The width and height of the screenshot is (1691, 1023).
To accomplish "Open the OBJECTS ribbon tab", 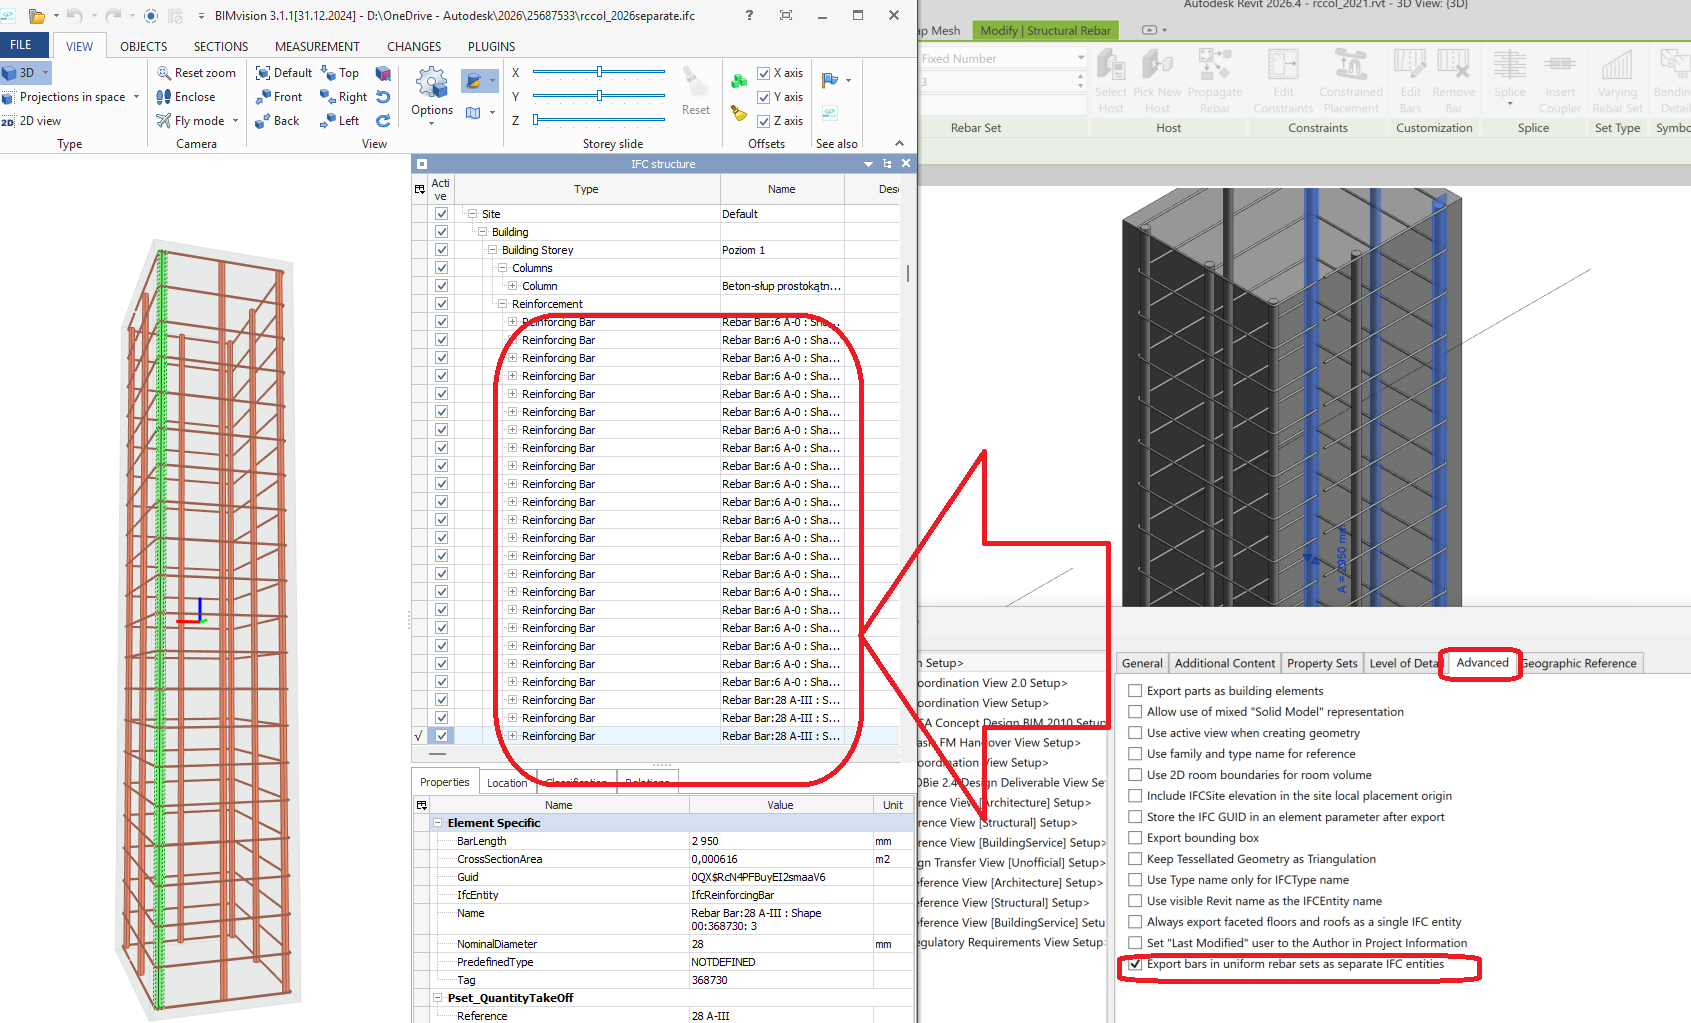I will pos(144,47).
